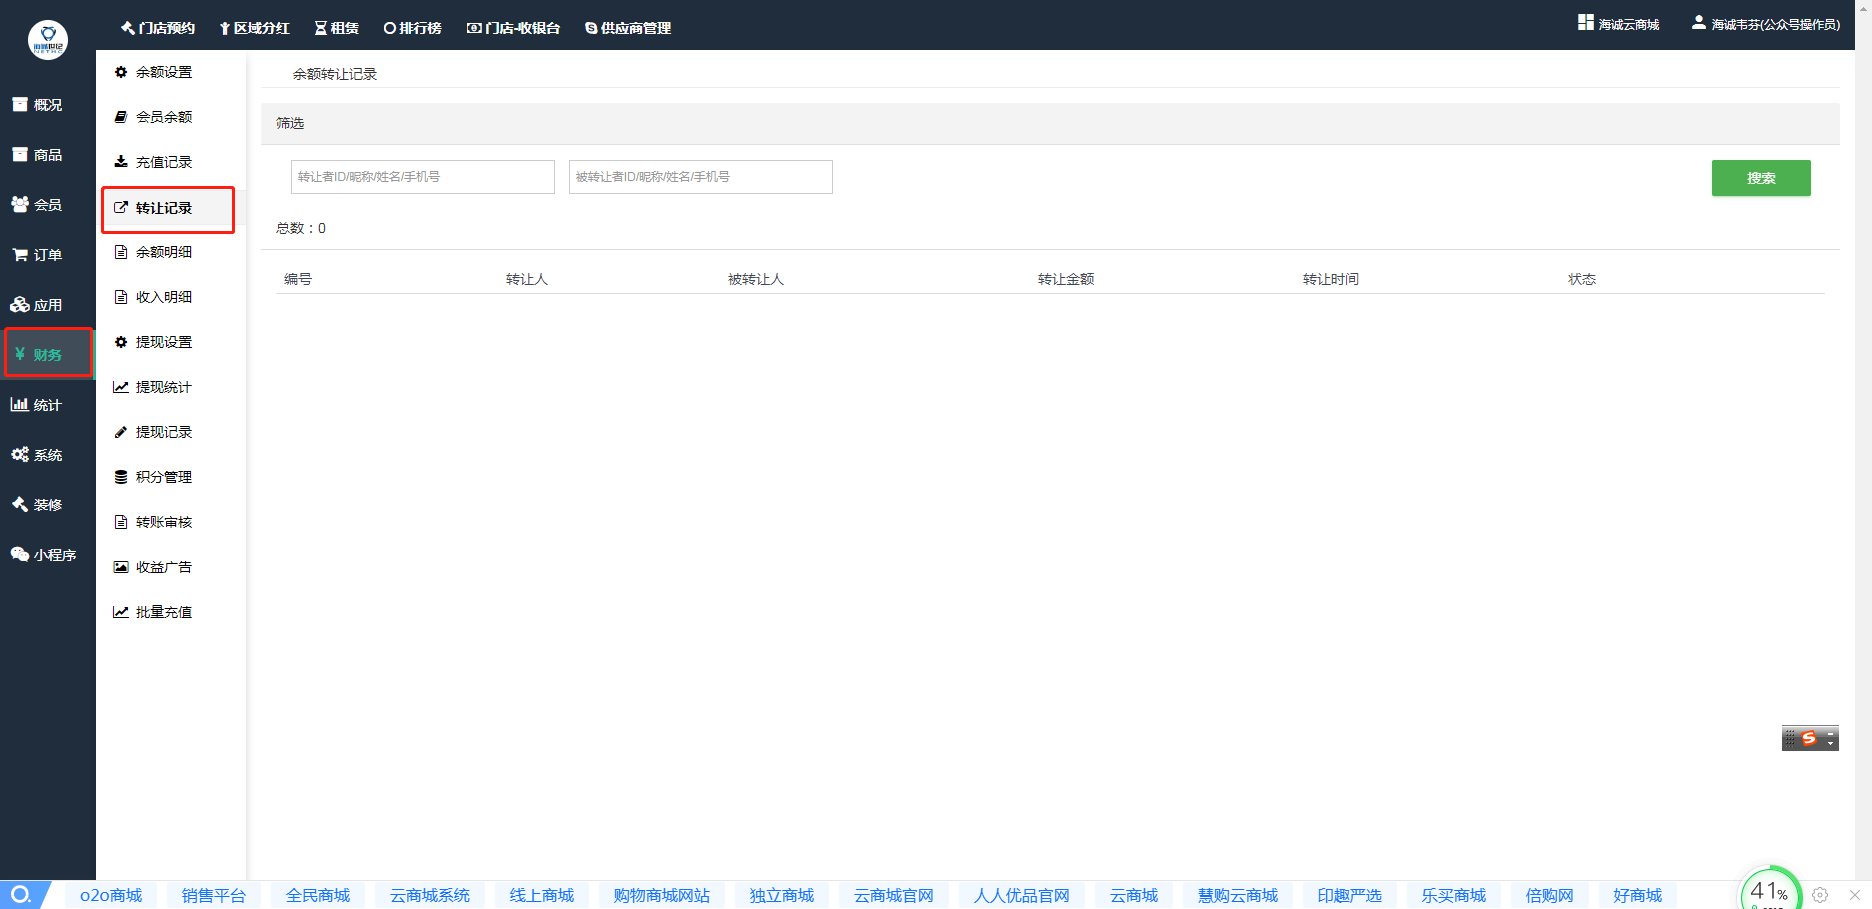The width and height of the screenshot is (1872, 909).
Task: Open the 余额设置 gear icon item
Action: 121,72
